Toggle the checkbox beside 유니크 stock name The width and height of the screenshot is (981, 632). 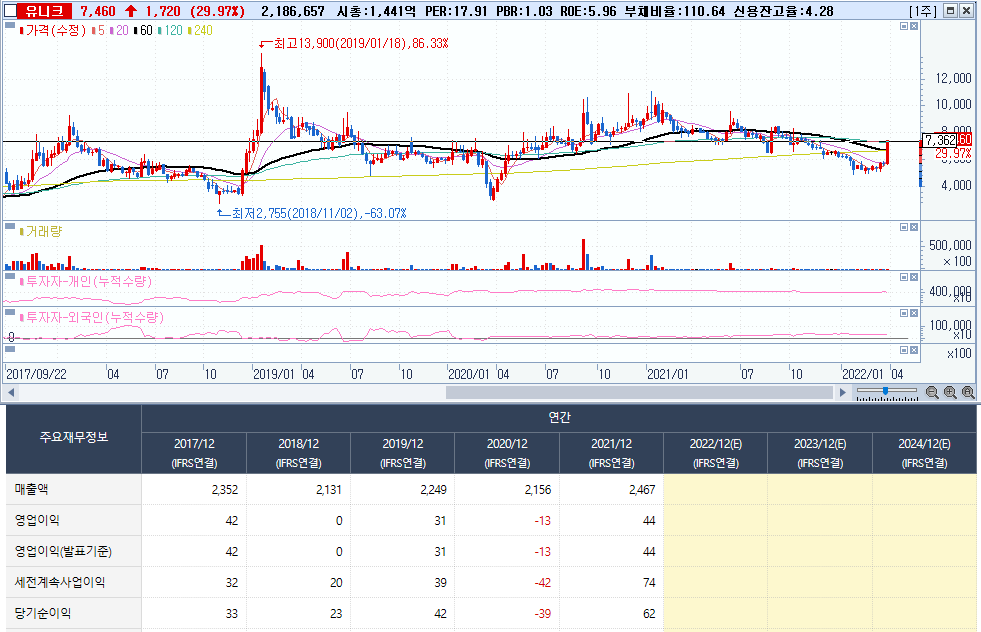(x=10, y=11)
